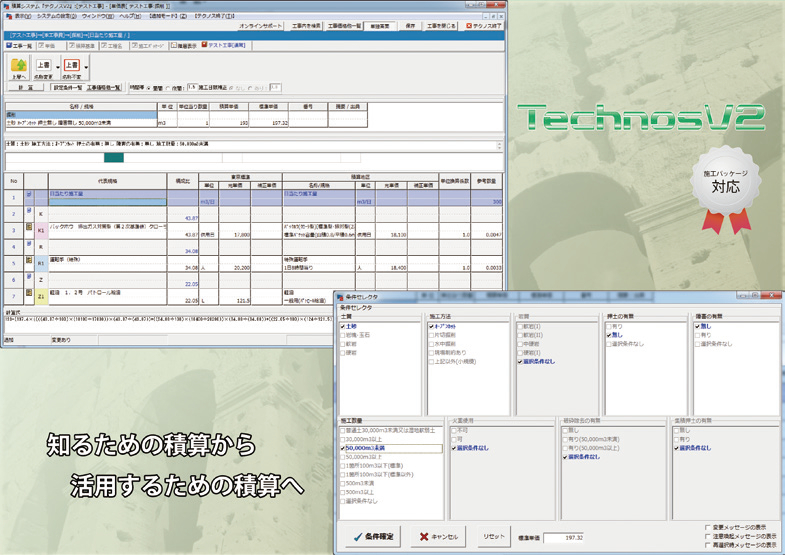Image resolution: width=785 pixels, height=555 pixels.
Task: Check the 30,000m3以上 checkbox
Action: pyautogui.click(x=343, y=439)
